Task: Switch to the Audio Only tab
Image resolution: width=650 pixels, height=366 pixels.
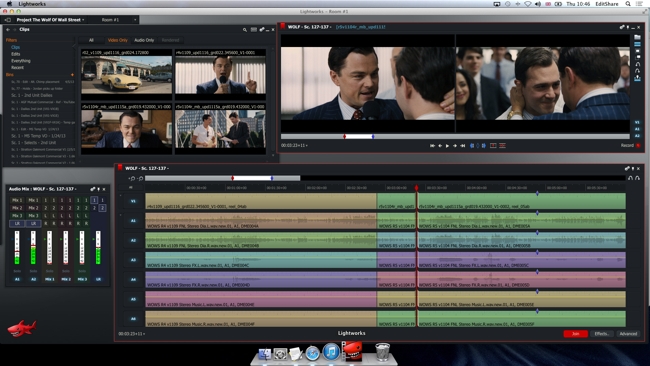Action: pyautogui.click(x=144, y=40)
